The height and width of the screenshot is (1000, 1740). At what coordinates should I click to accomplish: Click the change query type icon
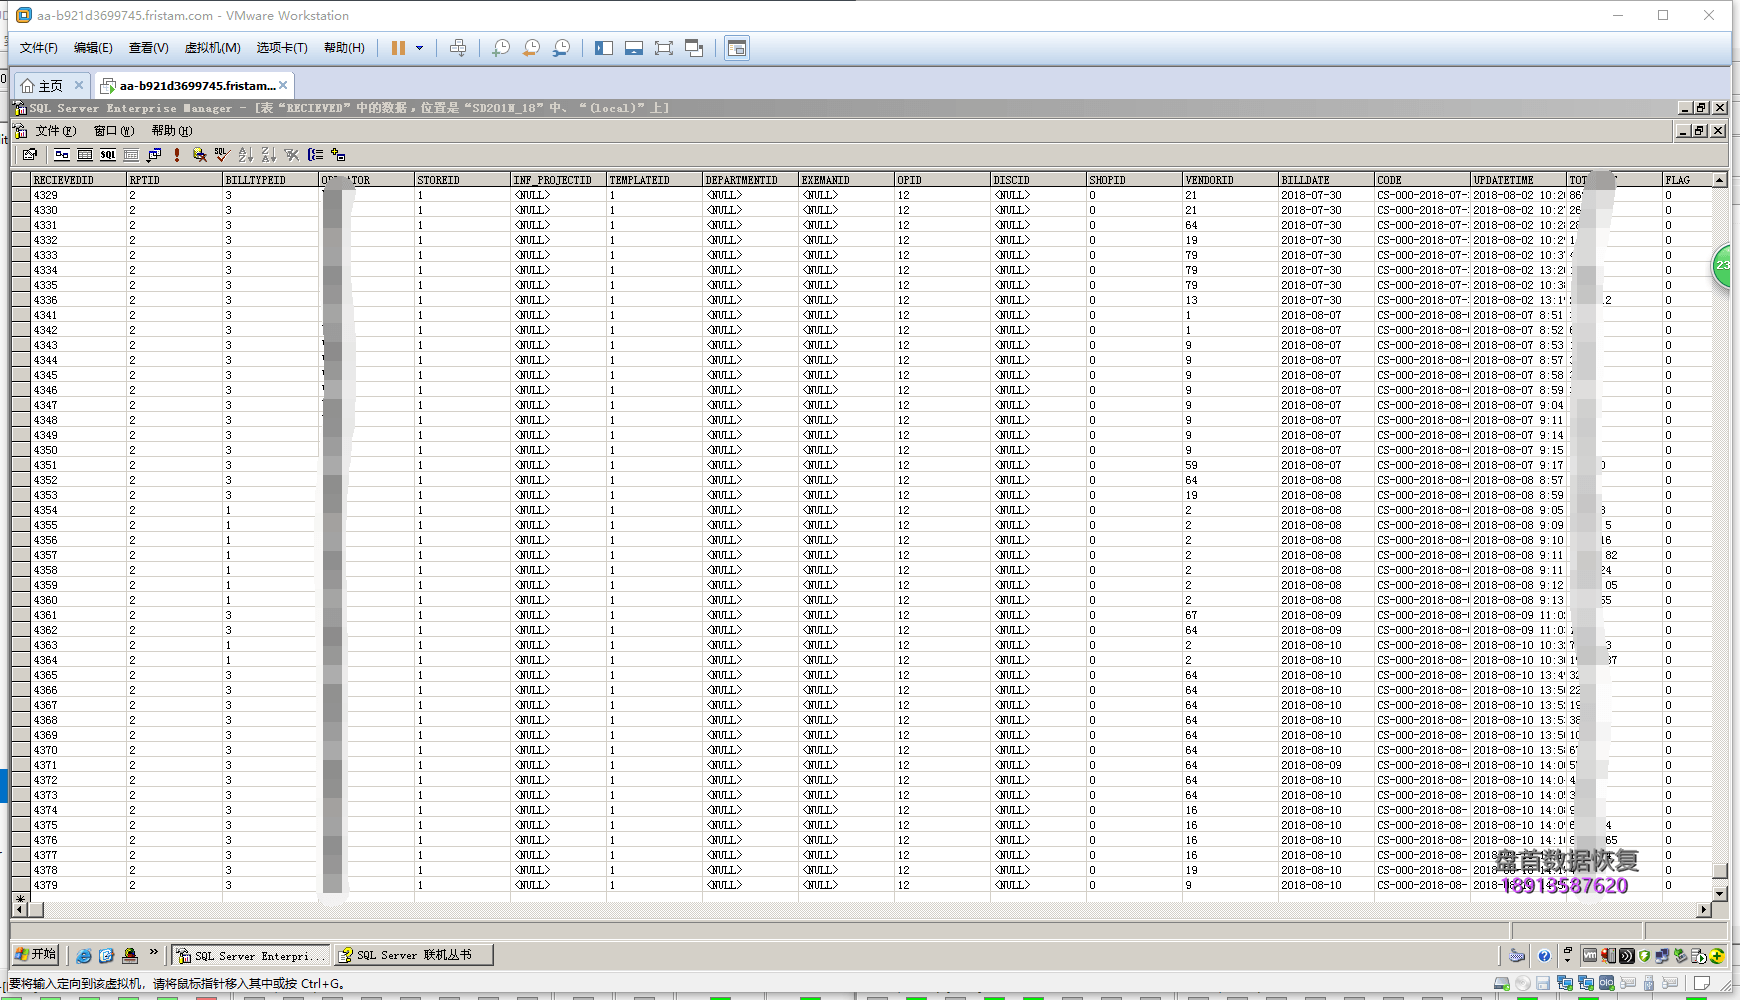(x=154, y=155)
